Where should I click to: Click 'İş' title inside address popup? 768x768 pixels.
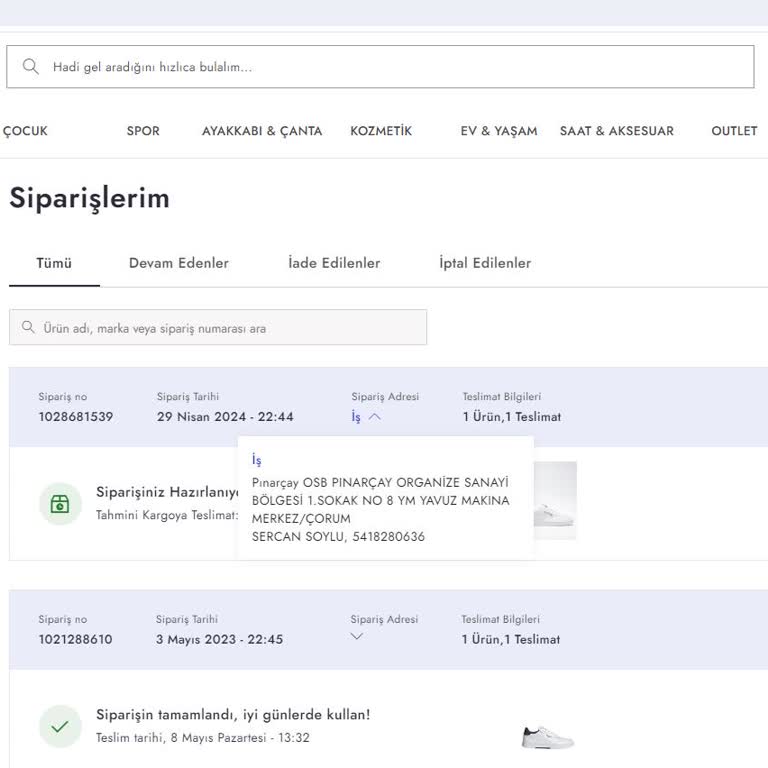pos(257,459)
